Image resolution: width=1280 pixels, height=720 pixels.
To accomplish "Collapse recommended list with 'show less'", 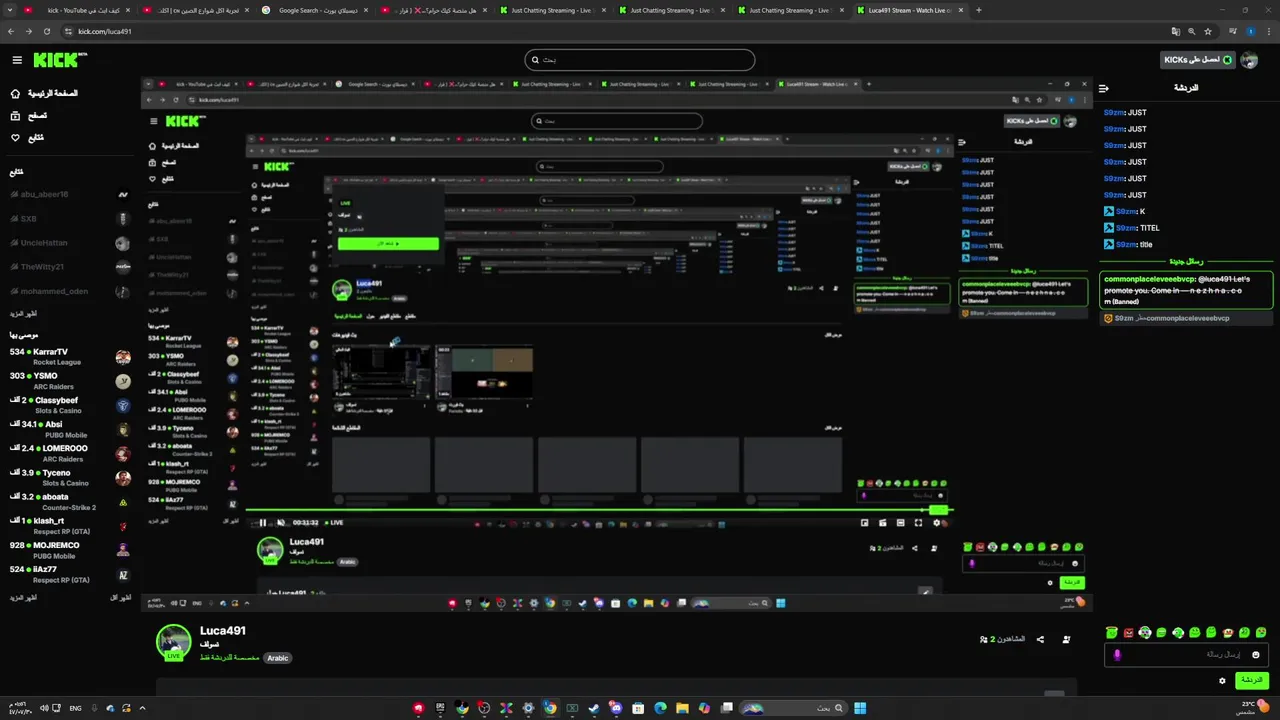I will pos(120,597).
